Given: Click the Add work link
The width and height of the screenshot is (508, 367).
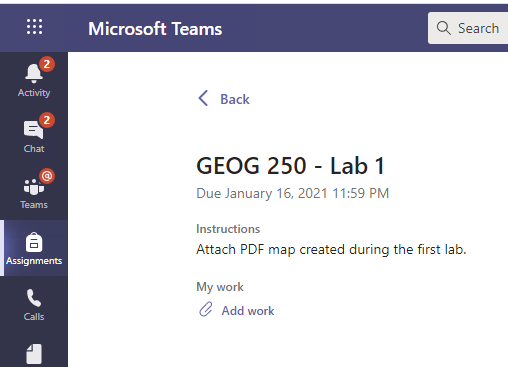Looking at the screenshot, I should click(x=248, y=311).
